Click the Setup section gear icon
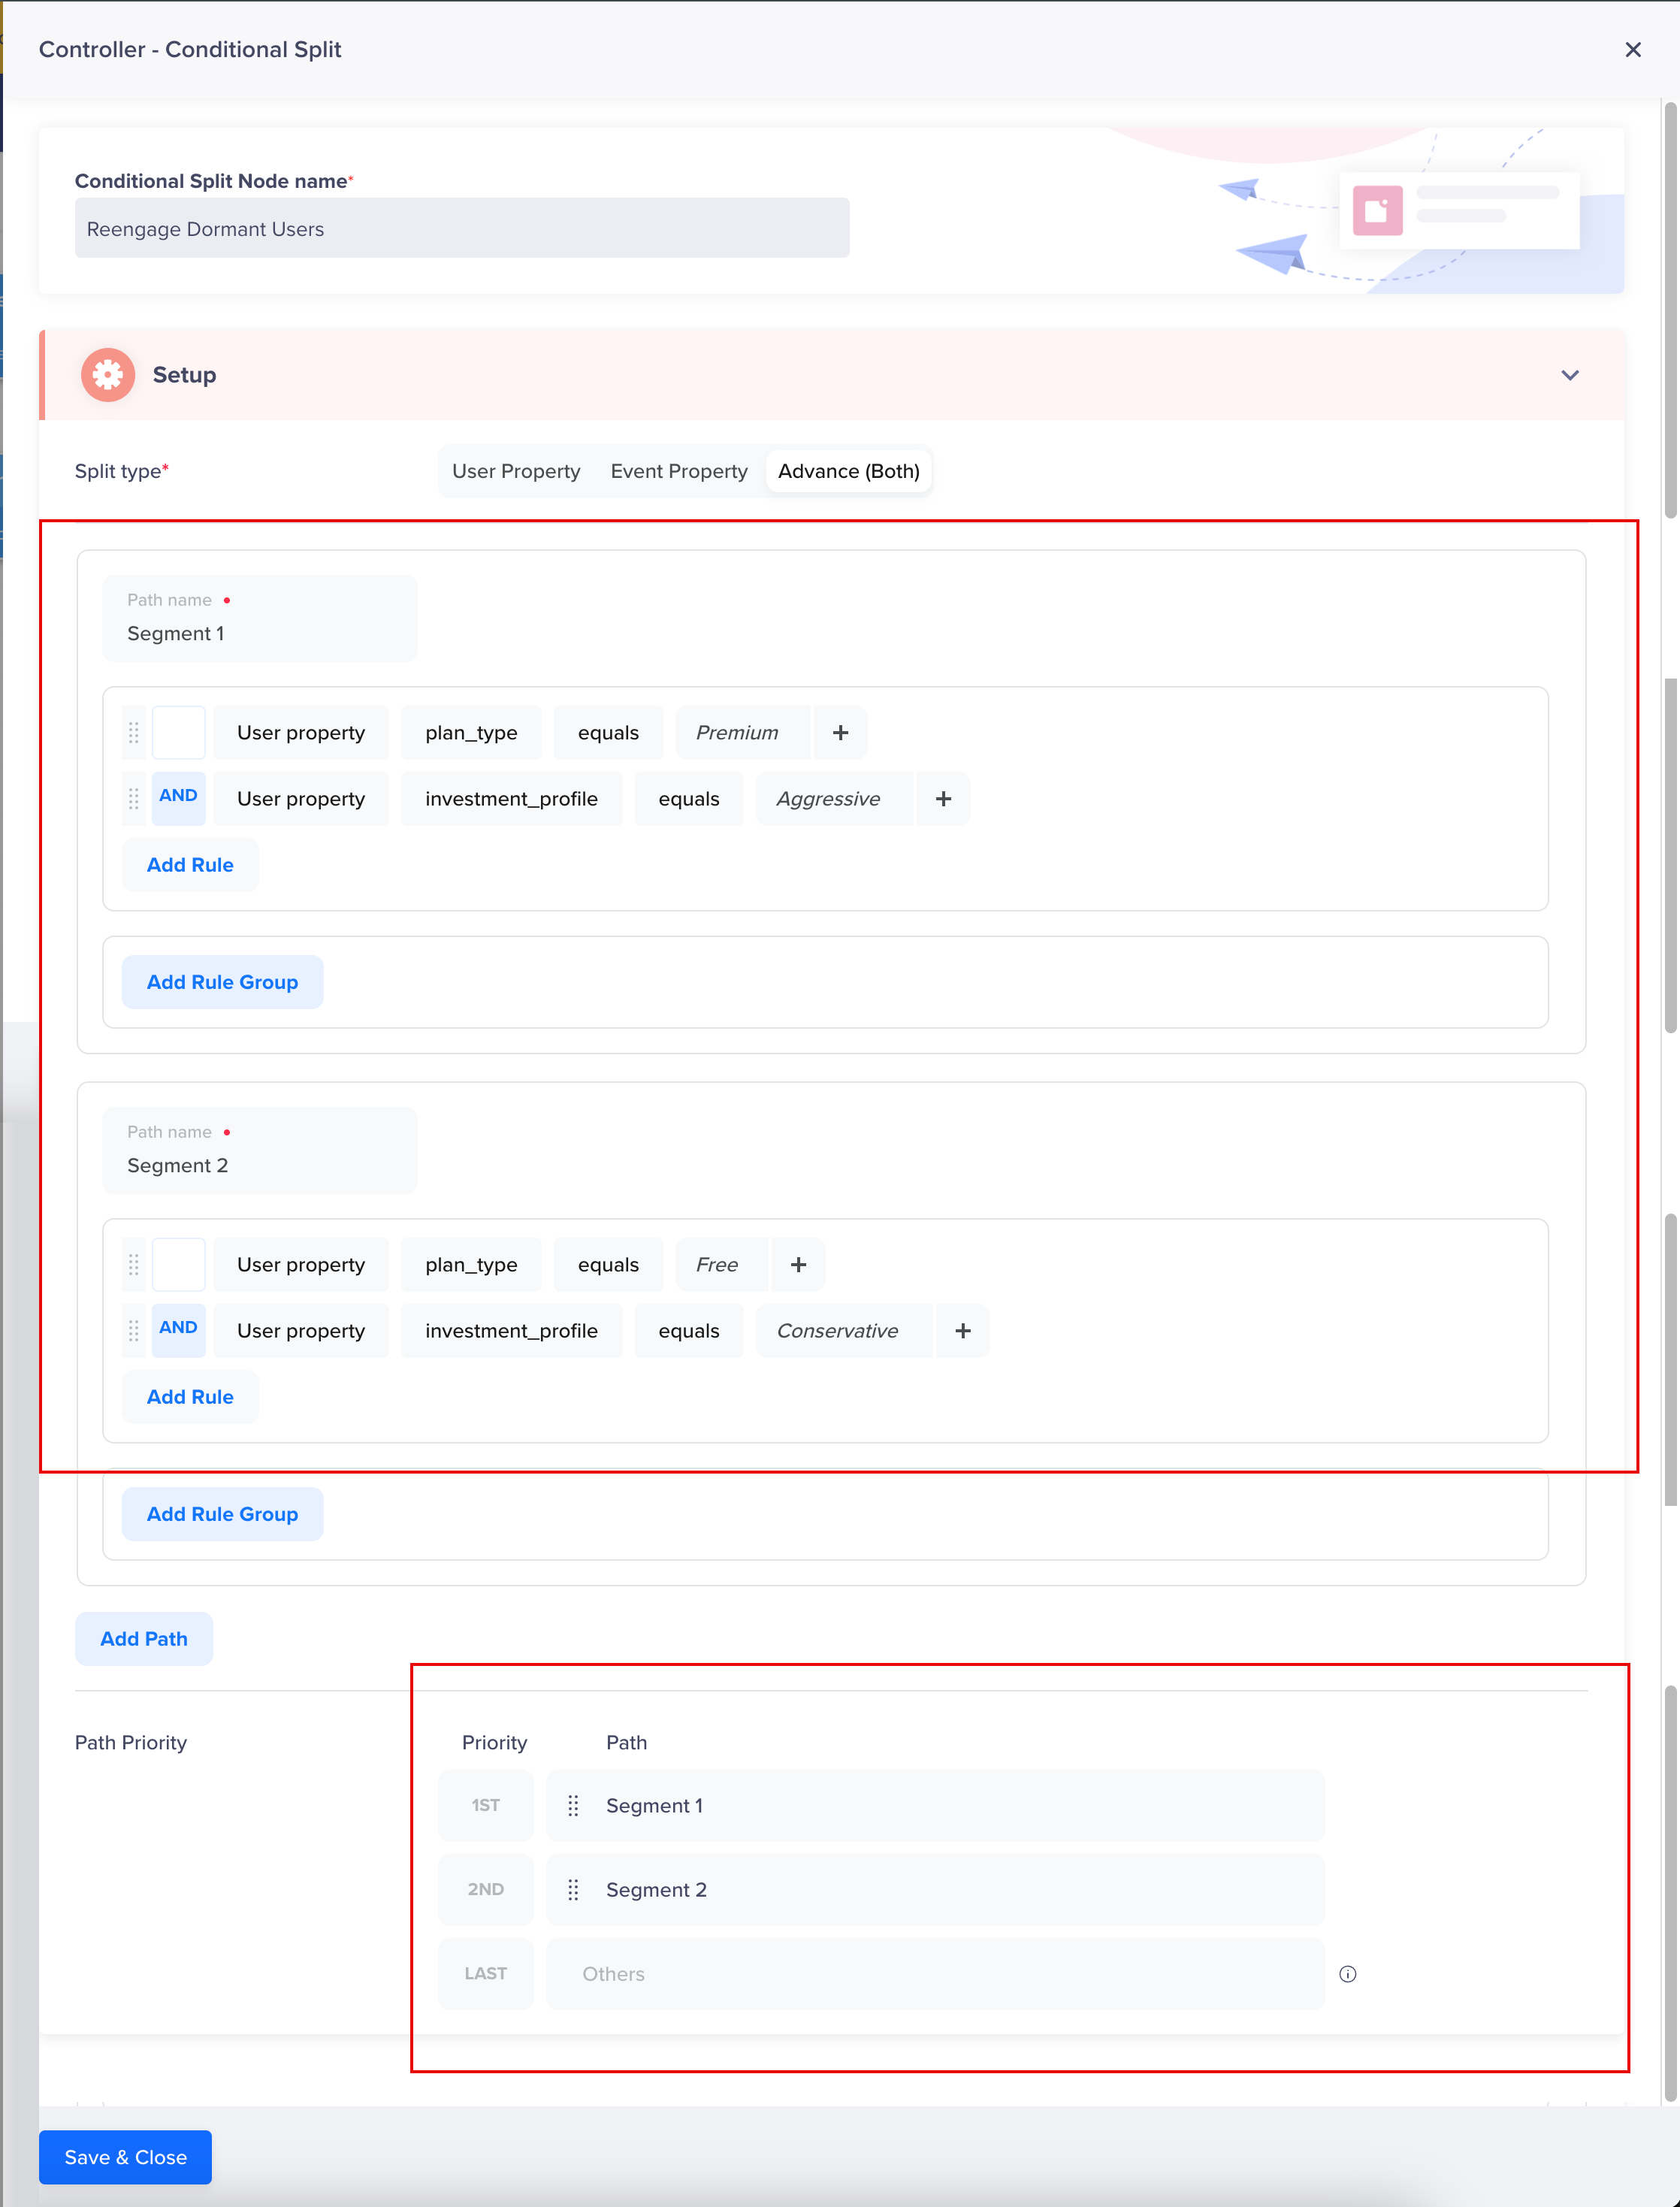 108,374
